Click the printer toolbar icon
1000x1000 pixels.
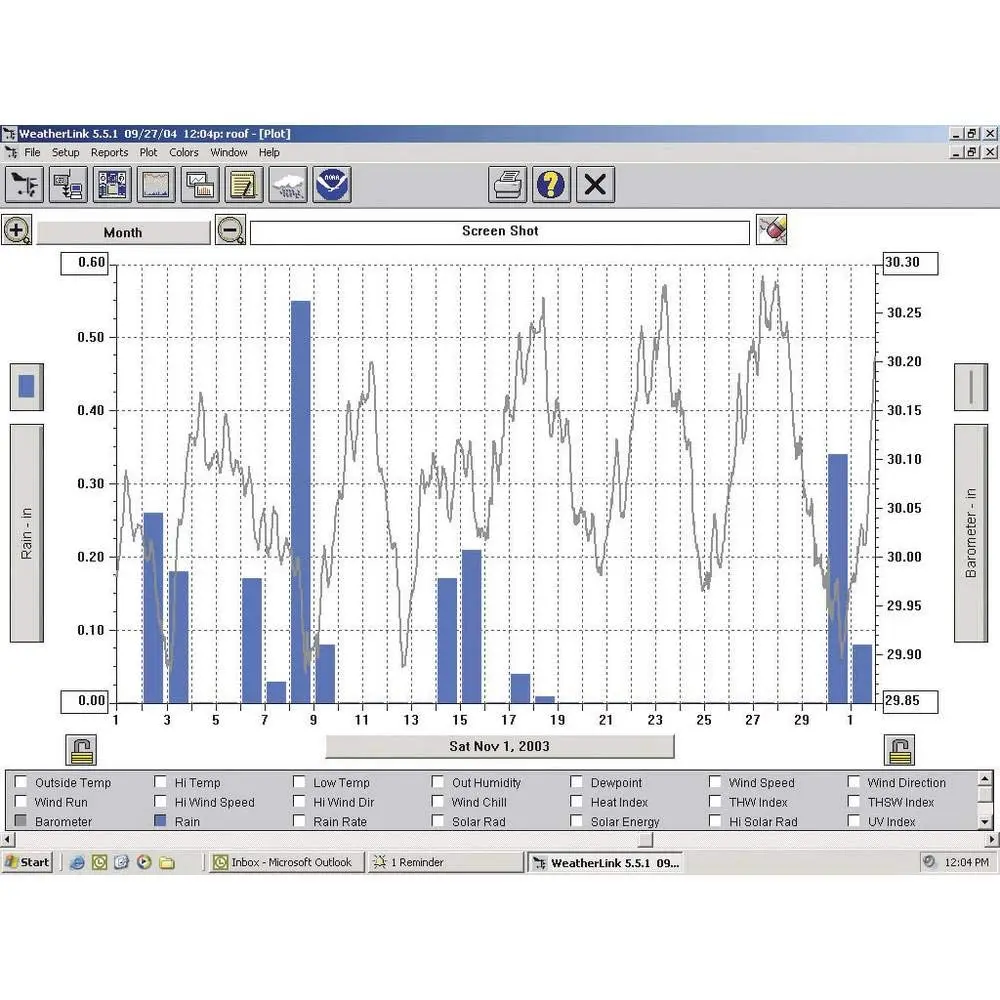pos(508,185)
